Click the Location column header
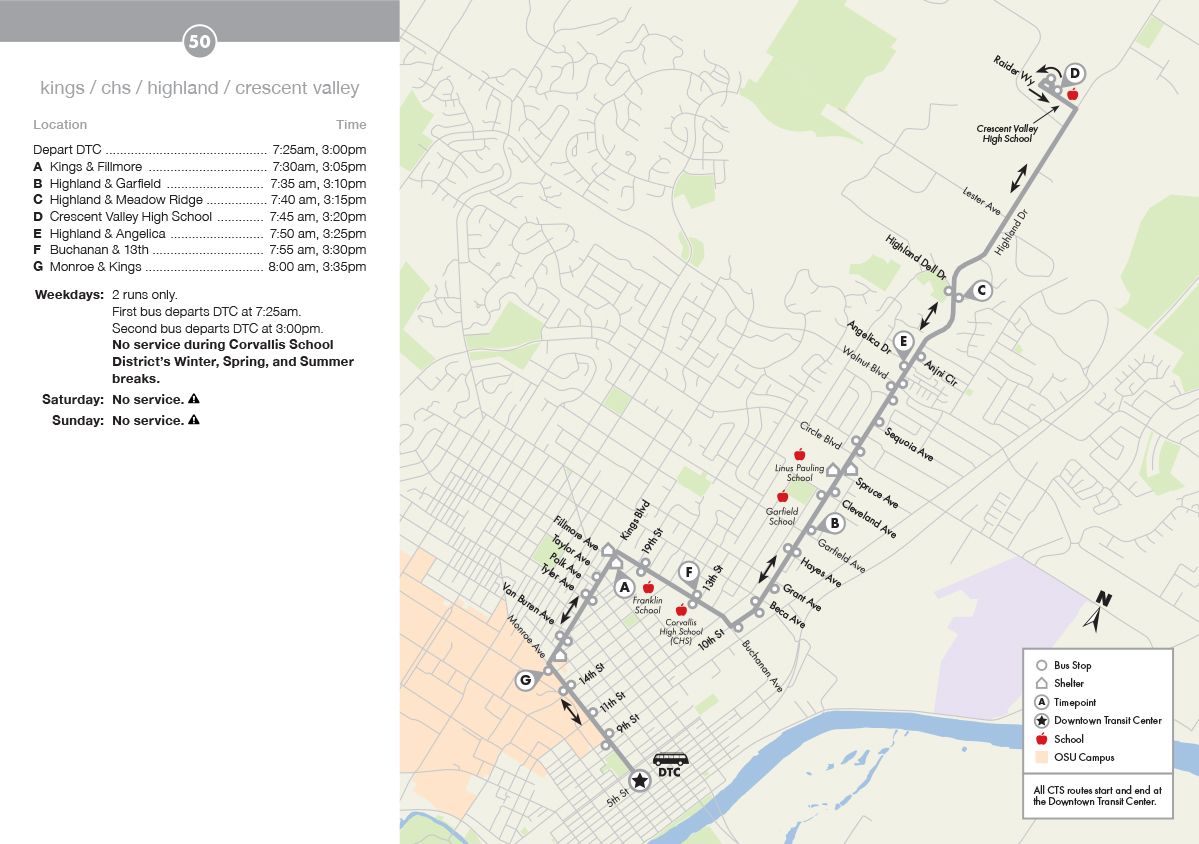 coord(60,125)
